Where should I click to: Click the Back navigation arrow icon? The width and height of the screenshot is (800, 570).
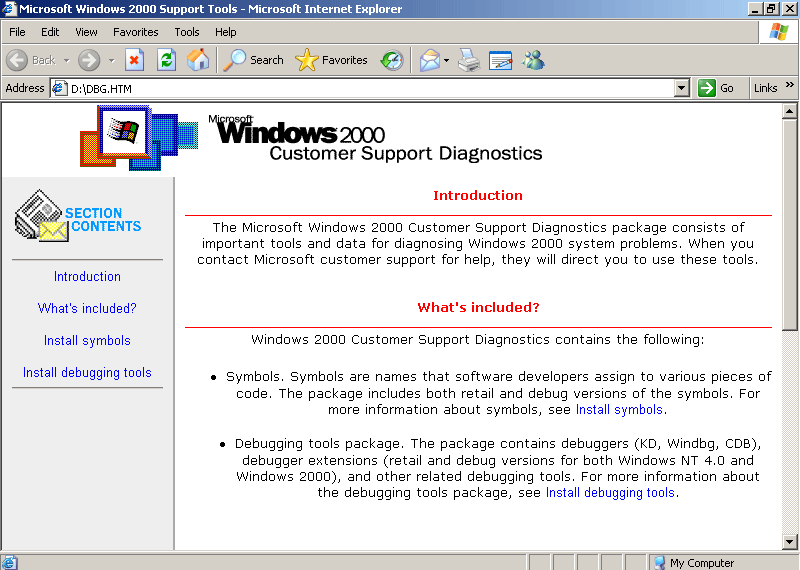point(17,60)
